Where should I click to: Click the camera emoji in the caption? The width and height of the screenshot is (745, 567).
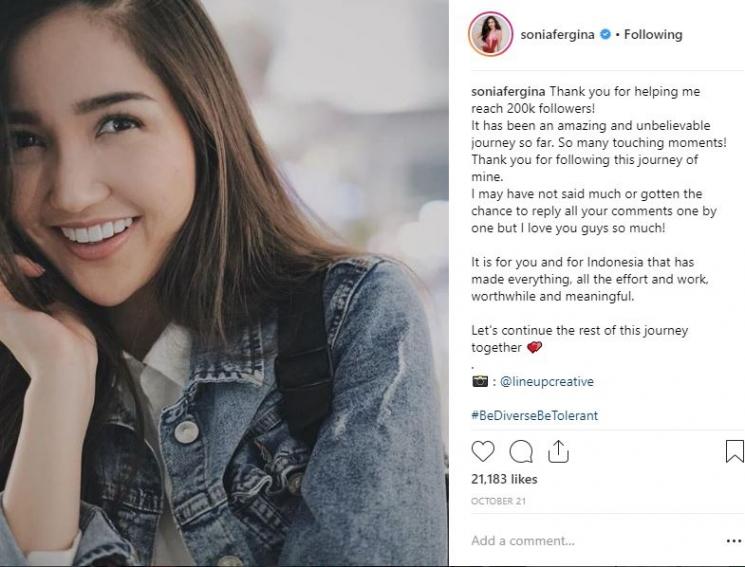[x=479, y=381]
